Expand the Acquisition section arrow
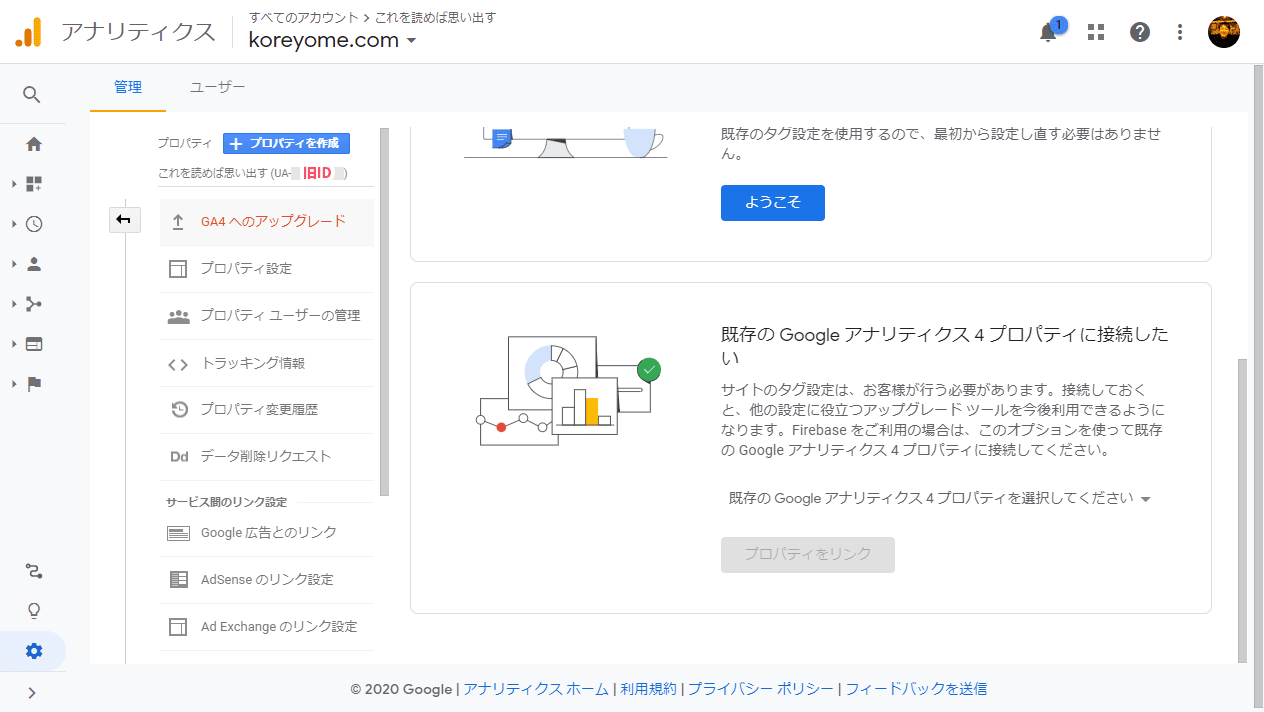1264x712 pixels. [x=14, y=304]
